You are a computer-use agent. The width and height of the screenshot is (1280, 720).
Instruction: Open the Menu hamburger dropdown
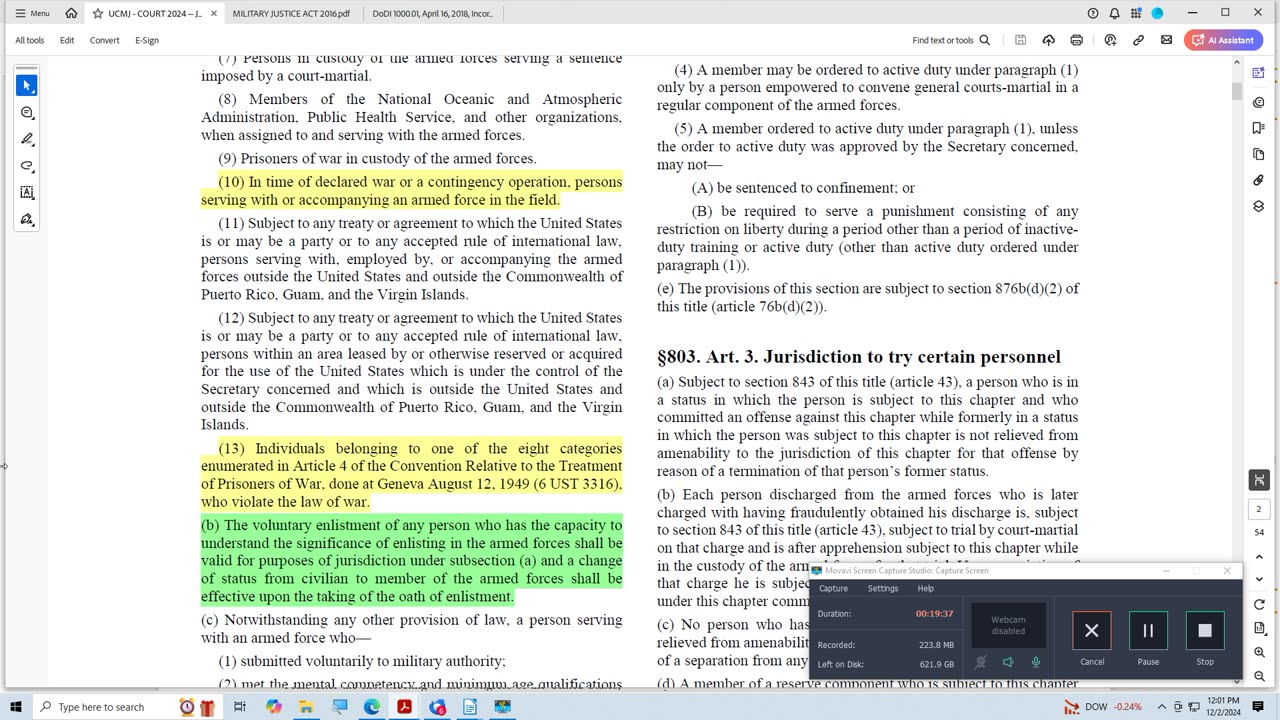coord(33,13)
